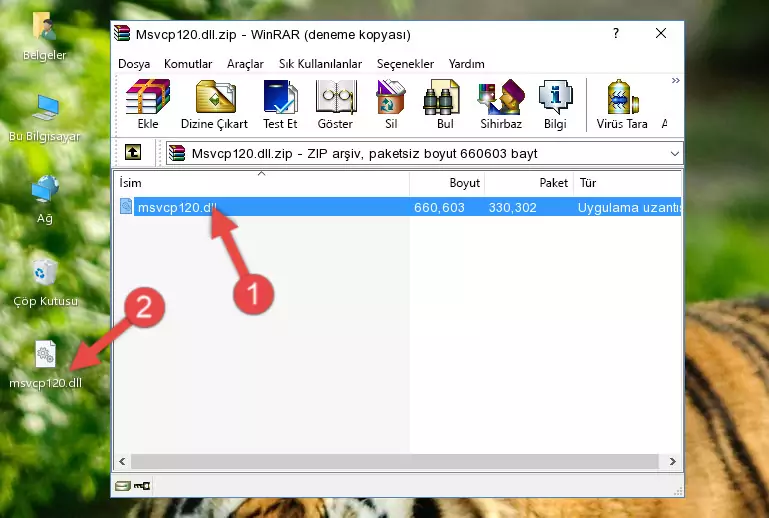
Task: Sort by the Boyut column header
Action: [x=447, y=182]
